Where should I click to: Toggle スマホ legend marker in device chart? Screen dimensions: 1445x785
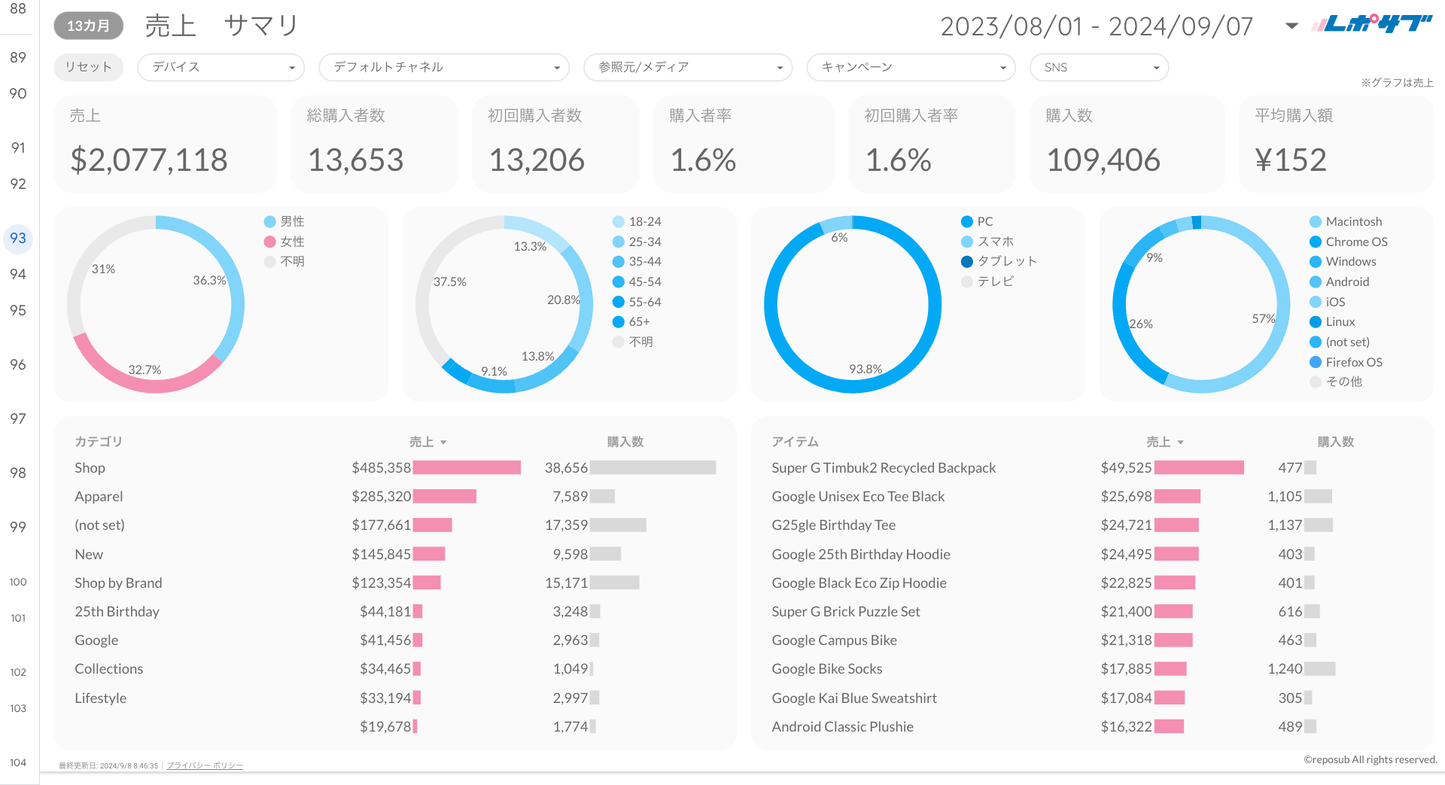(967, 242)
